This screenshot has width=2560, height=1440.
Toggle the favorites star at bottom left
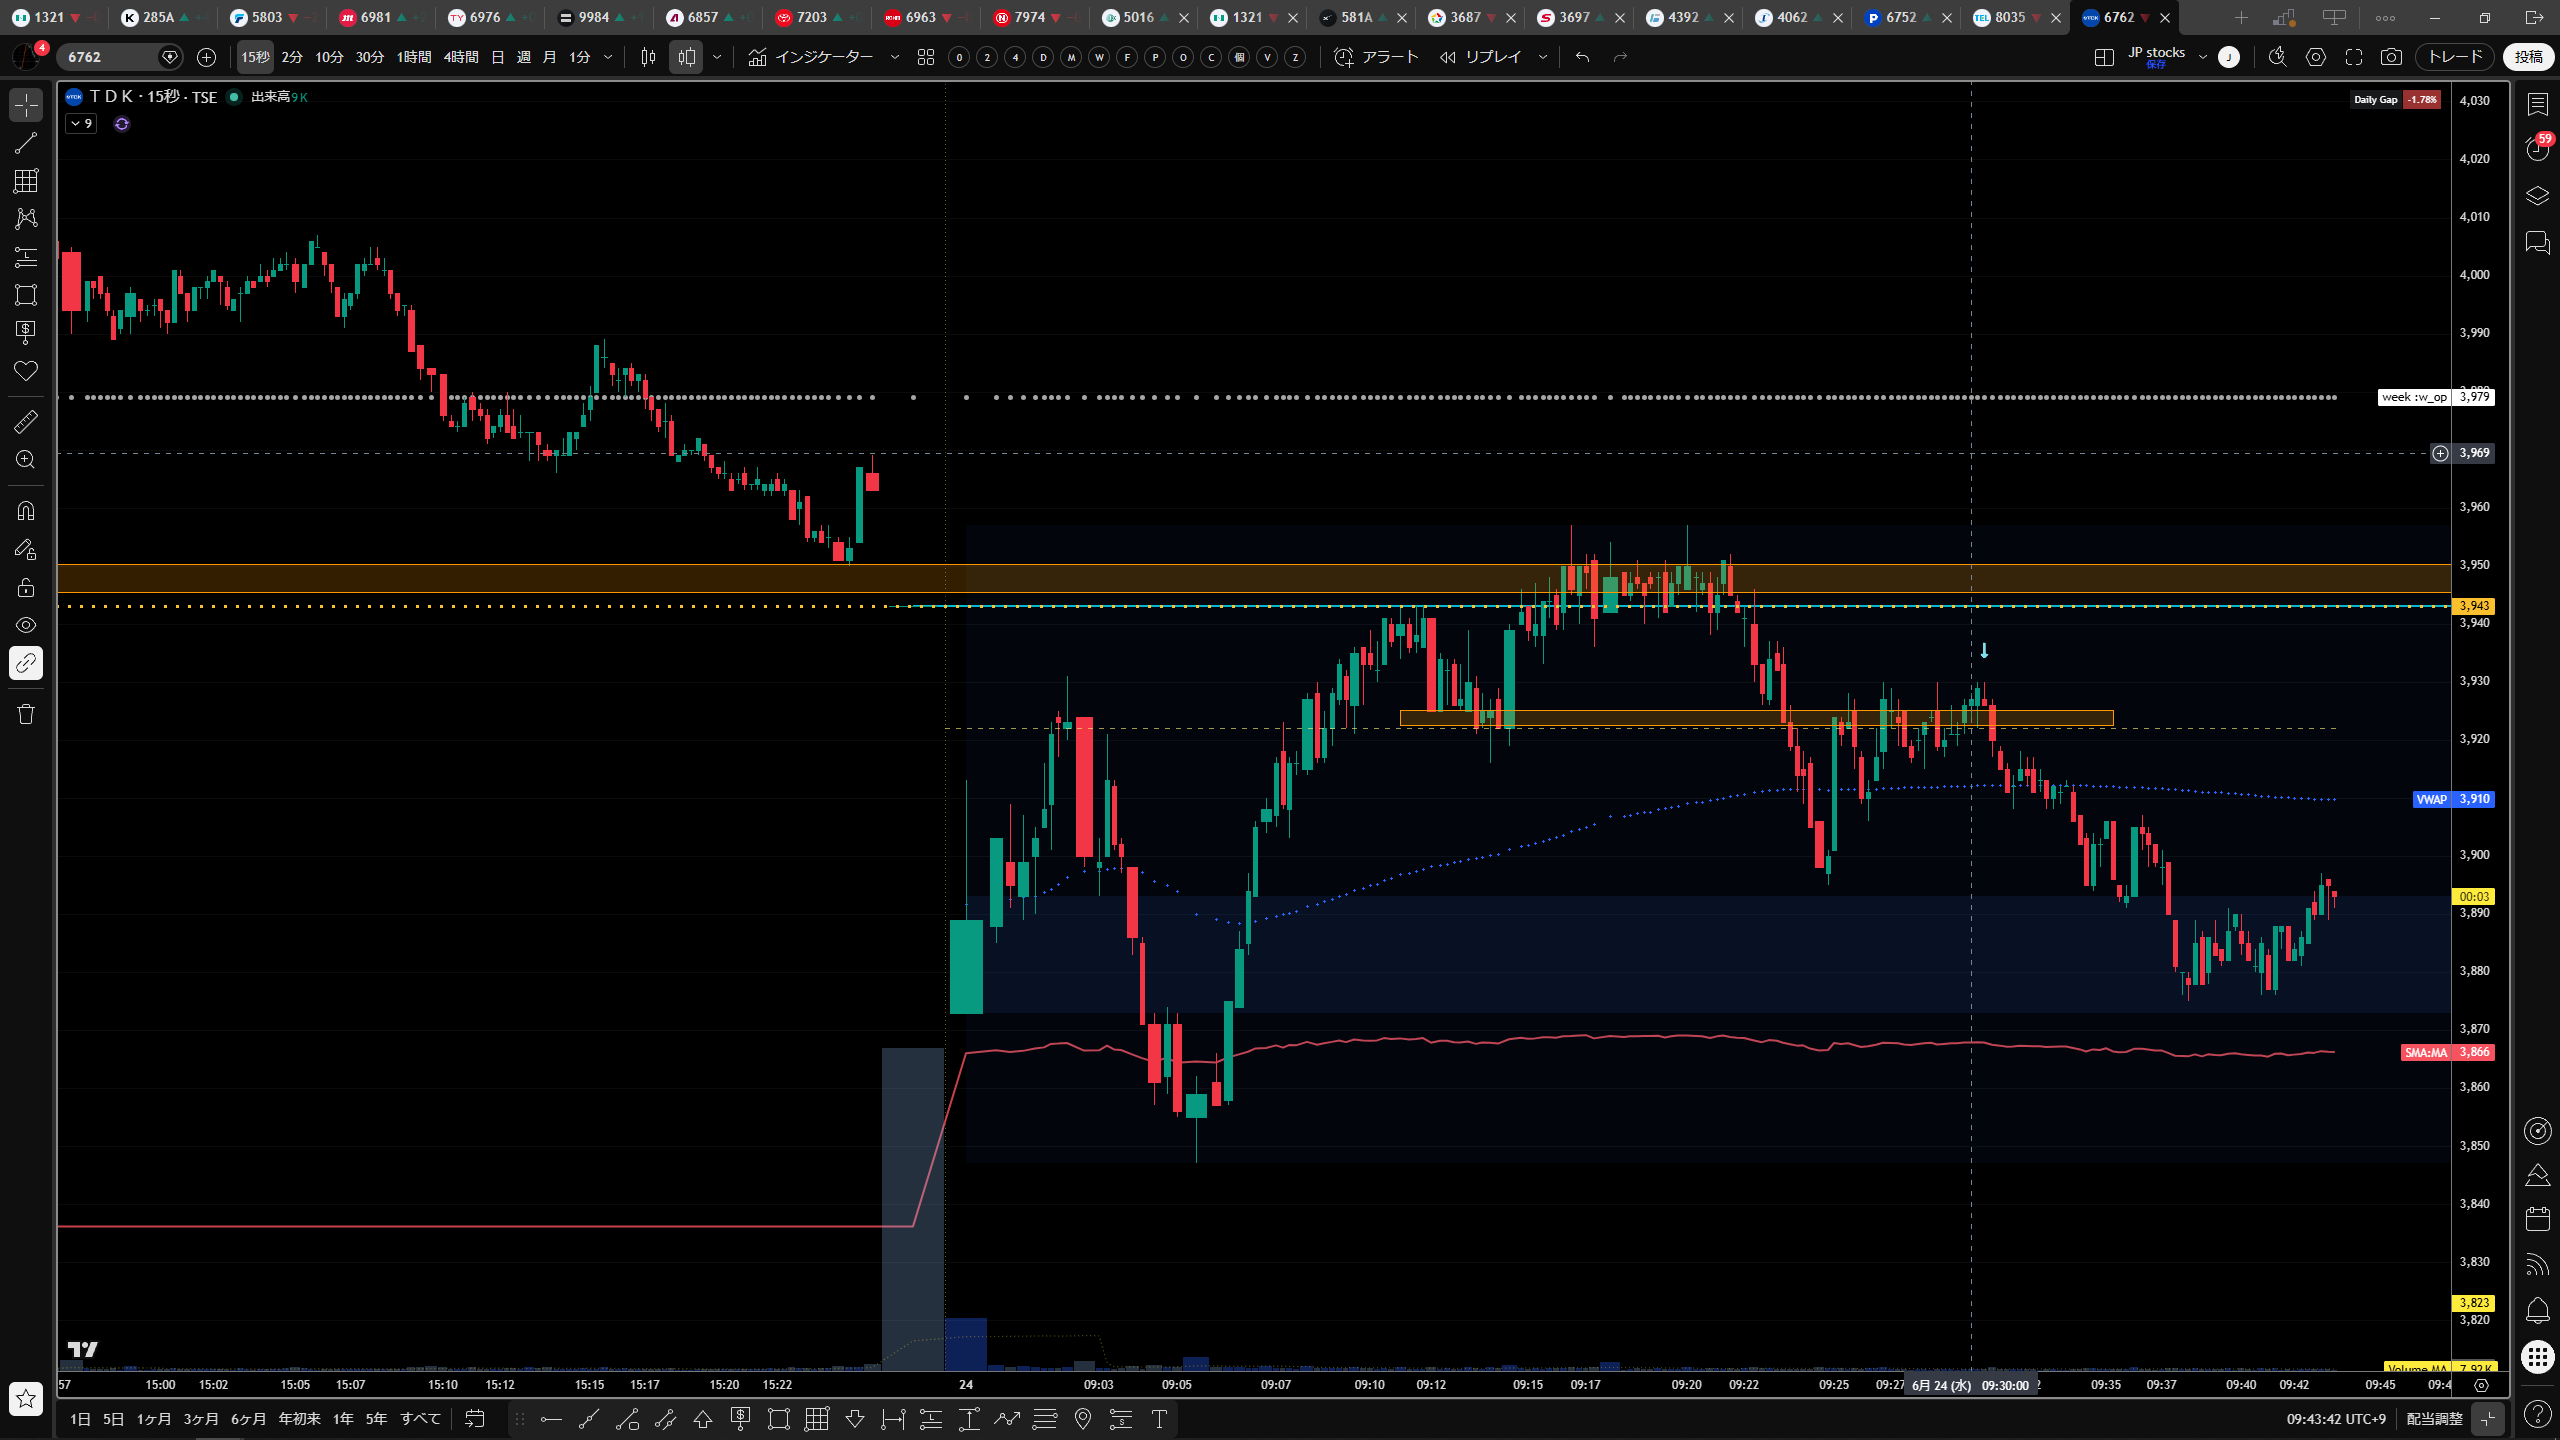point(26,1398)
